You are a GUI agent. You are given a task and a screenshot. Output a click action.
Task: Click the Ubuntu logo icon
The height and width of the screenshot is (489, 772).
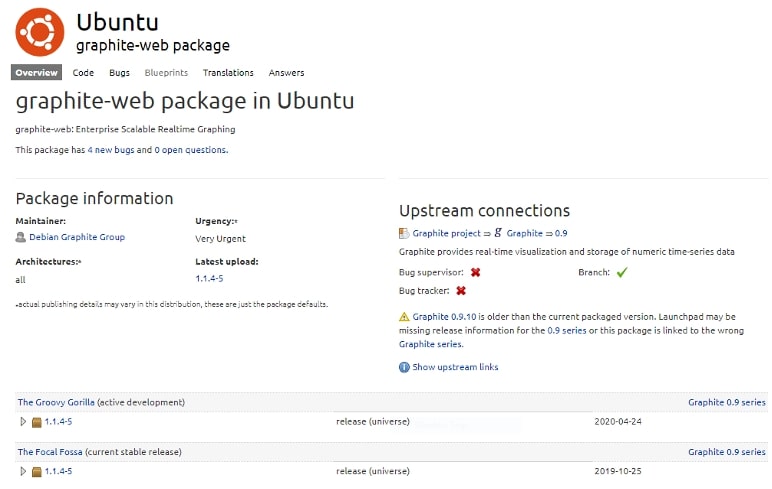tap(40, 32)
